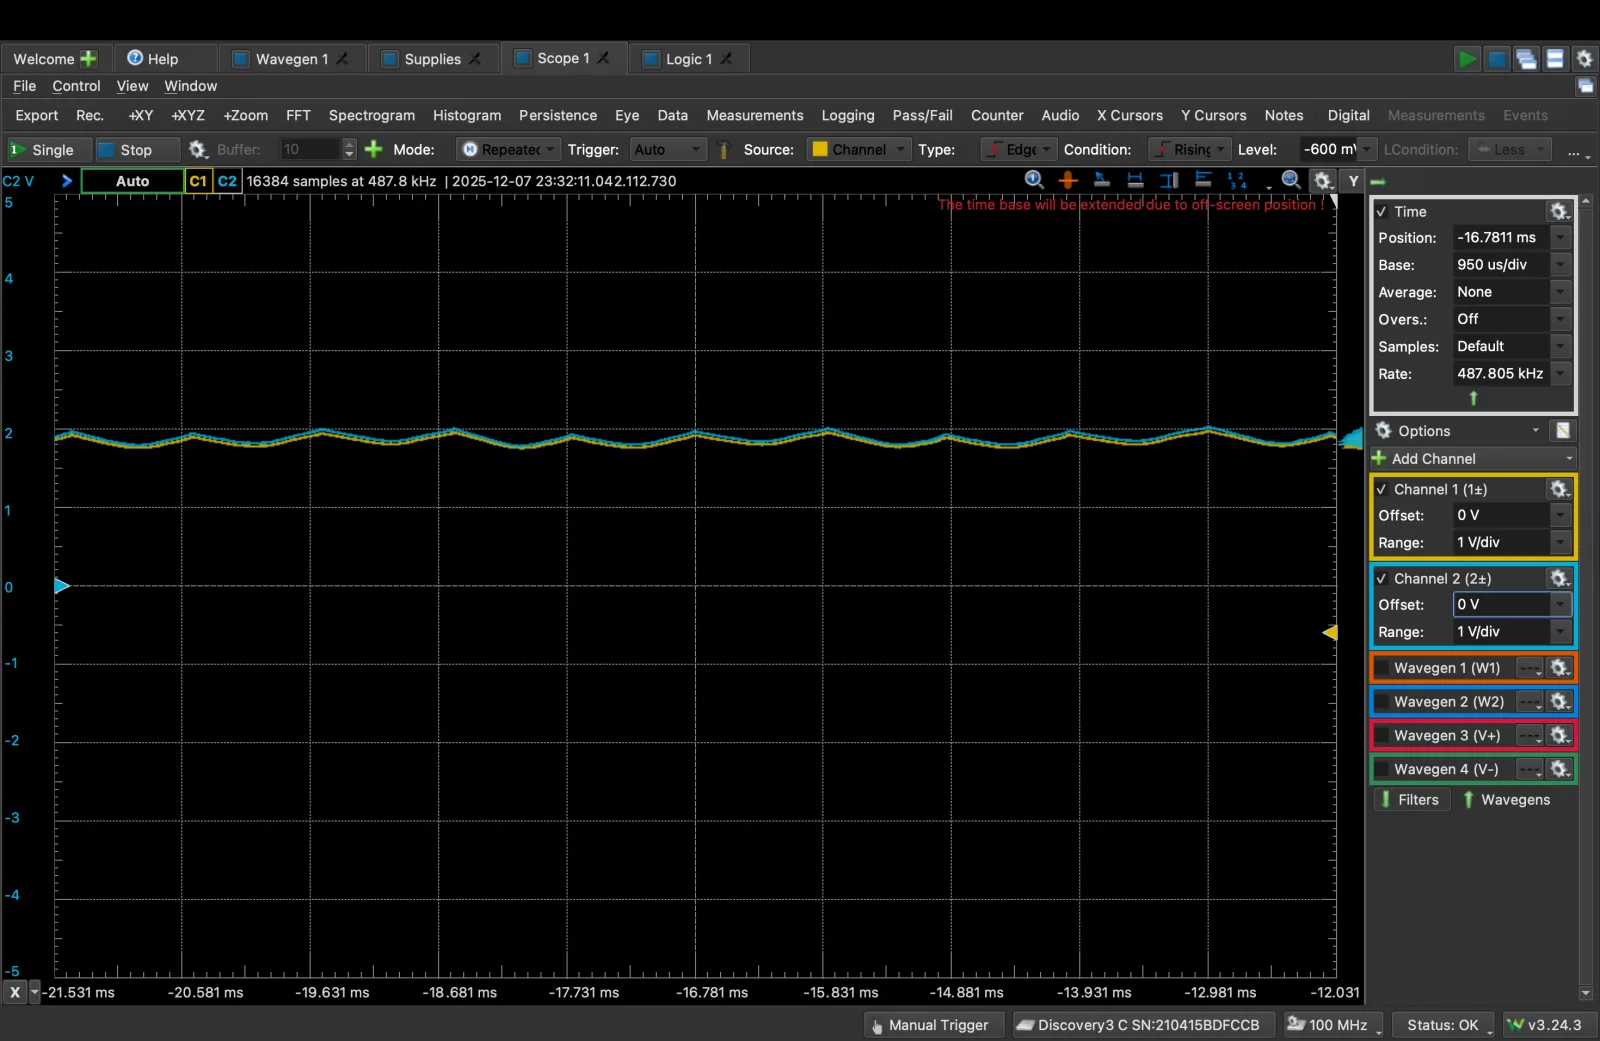Cascade windows using the stacked windows icon

pyautogui.click(x=1526, y=59)
